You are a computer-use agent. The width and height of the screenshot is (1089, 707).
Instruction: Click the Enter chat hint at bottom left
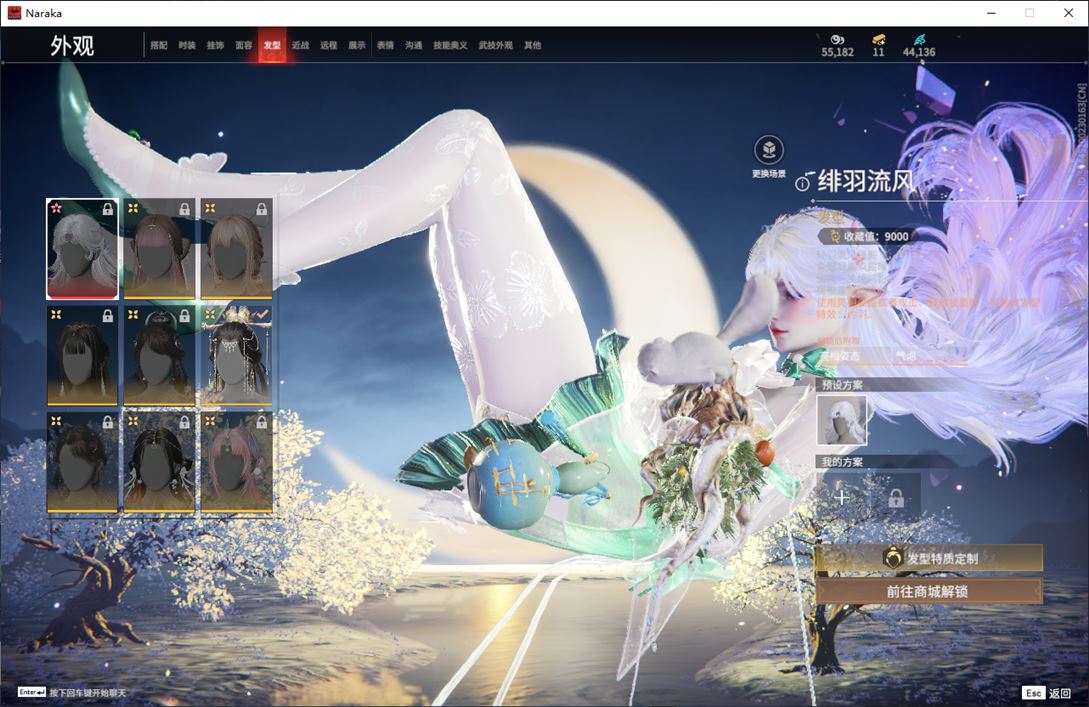click(x=72, y=692)
